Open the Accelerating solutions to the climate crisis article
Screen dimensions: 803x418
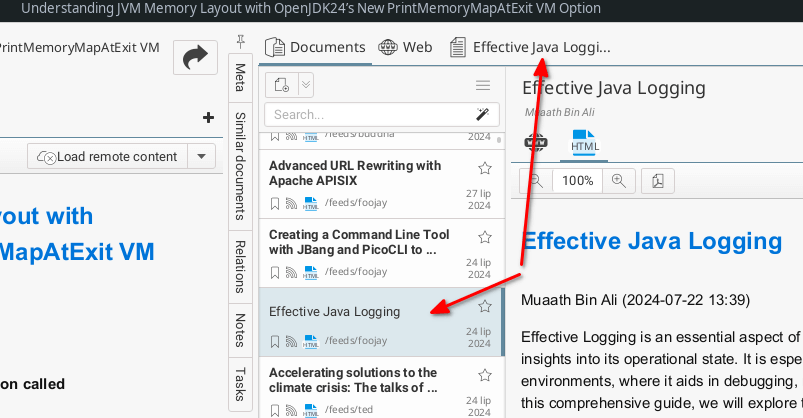pos(353,379)
